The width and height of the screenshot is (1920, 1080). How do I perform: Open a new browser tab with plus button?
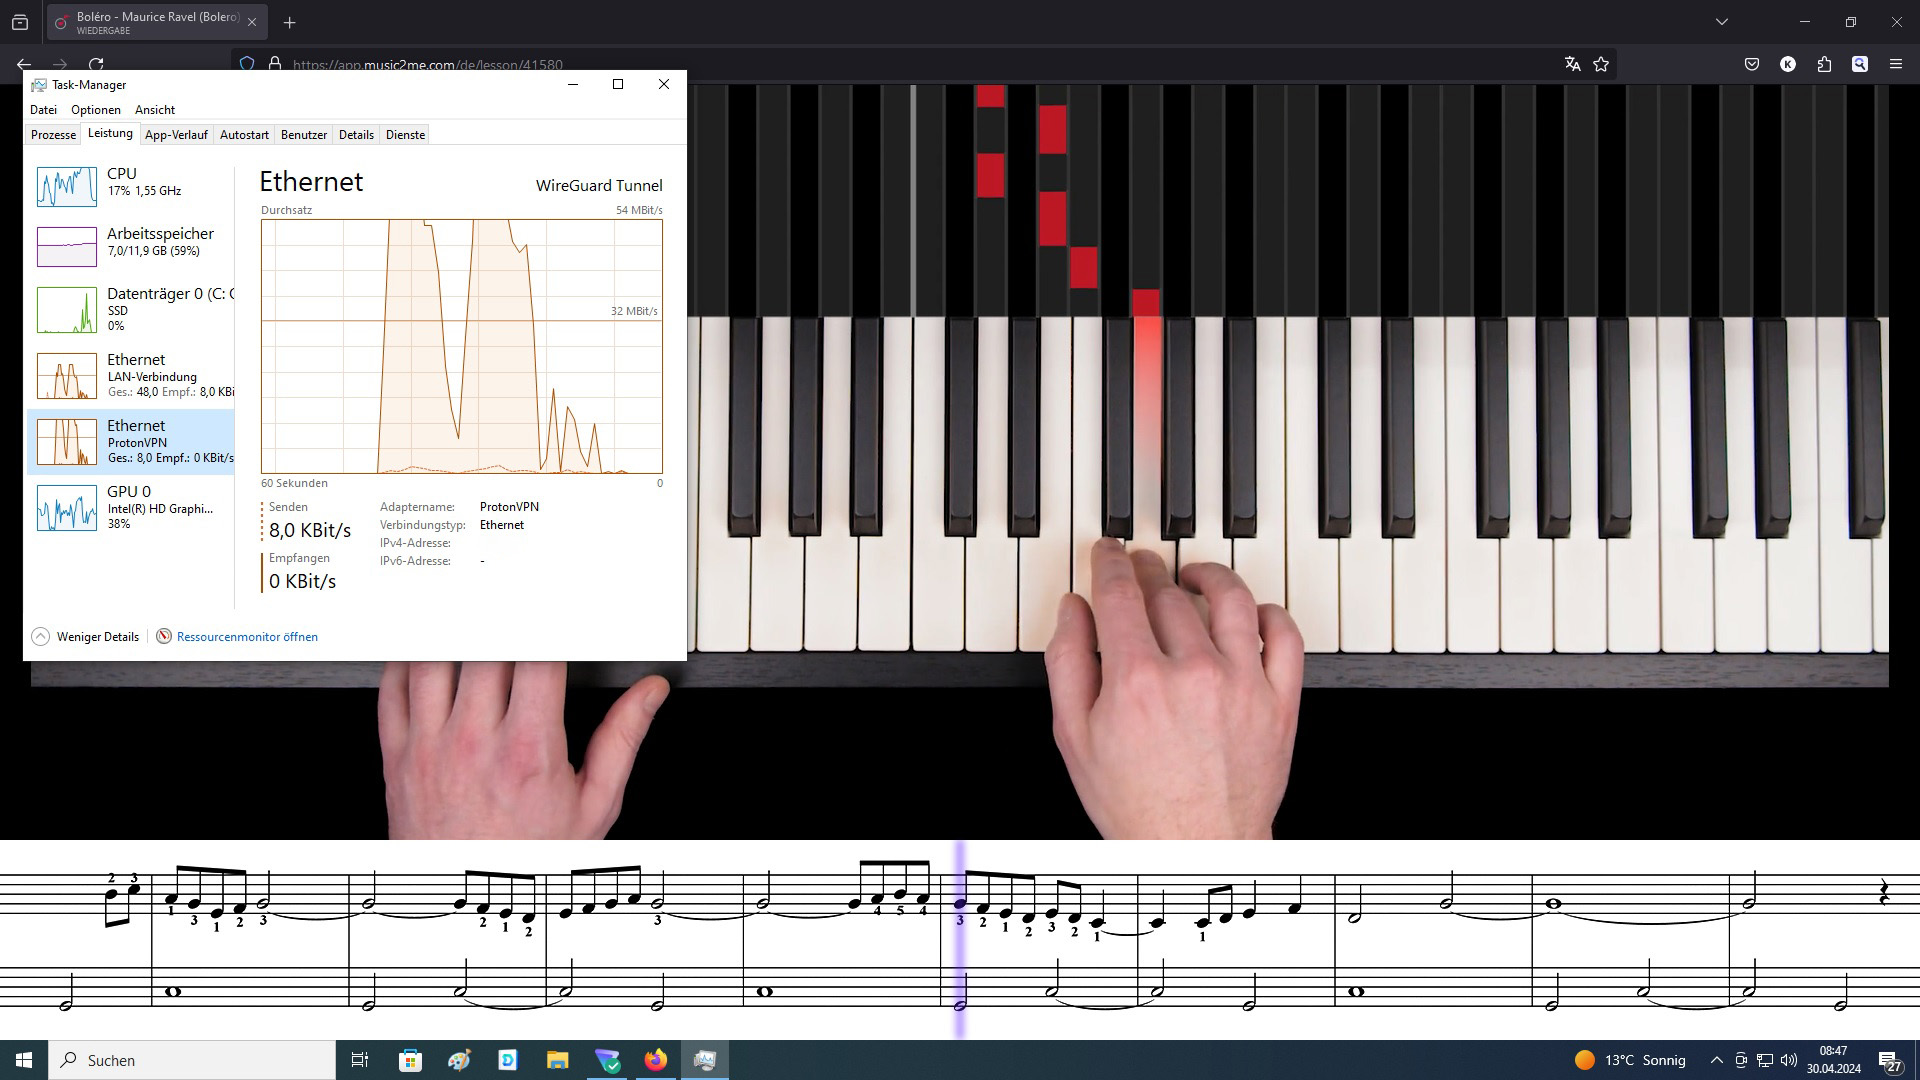pyautogui.click(x=290, y=22)
